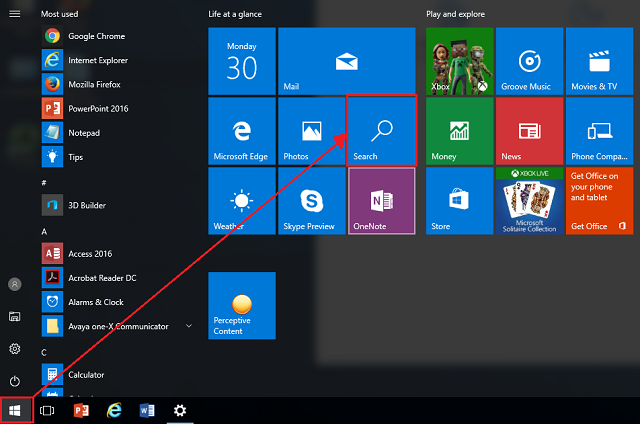Image resolution: width=640 pixels, height=424 pixels.
Task: Launch the Phone Companion tile
Action: 600,131
